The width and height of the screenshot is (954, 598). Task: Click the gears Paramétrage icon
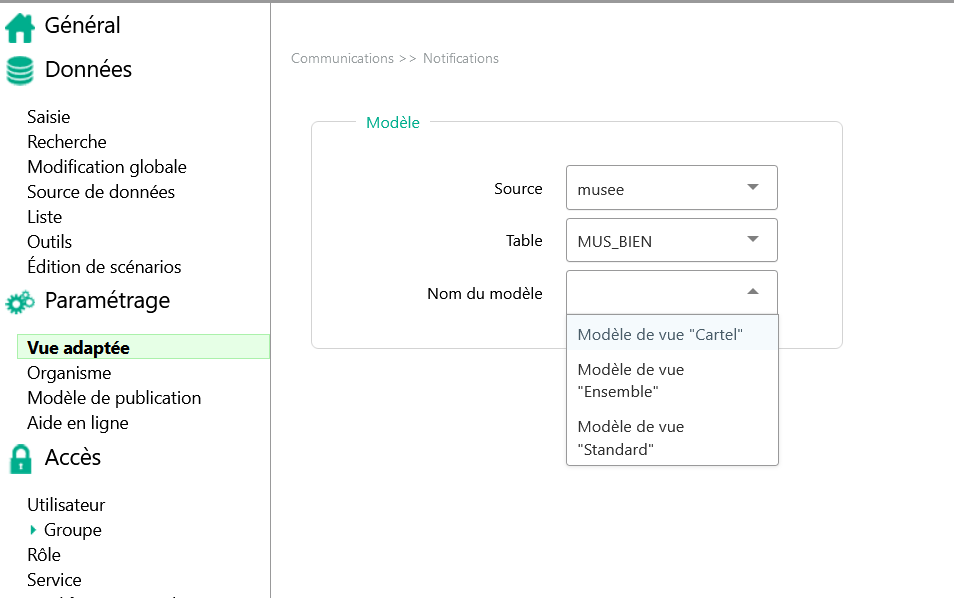[19, 302]
